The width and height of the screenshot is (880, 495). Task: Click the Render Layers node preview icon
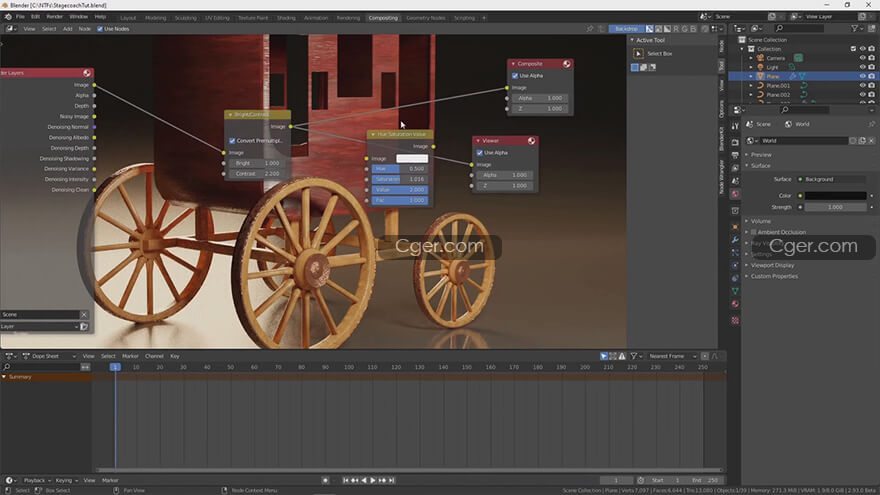coord(86,73)
